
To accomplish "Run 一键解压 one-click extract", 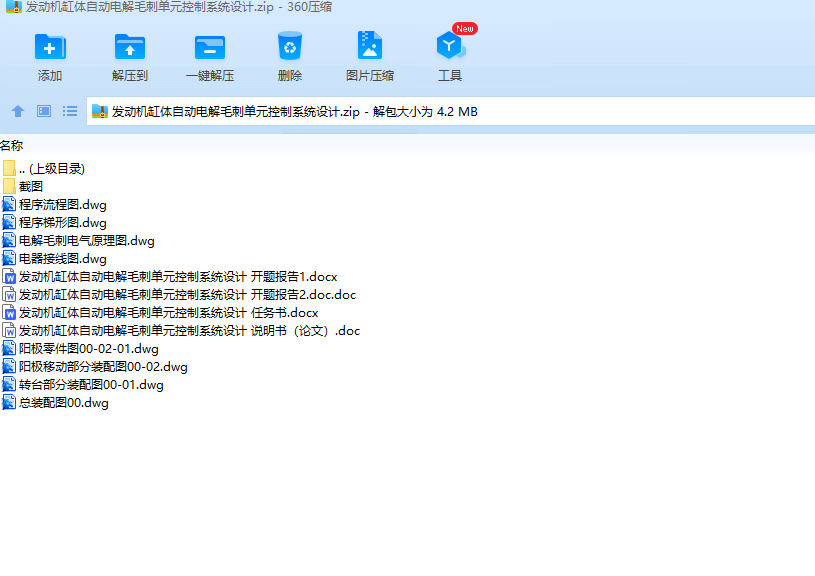I will point(210,47).
